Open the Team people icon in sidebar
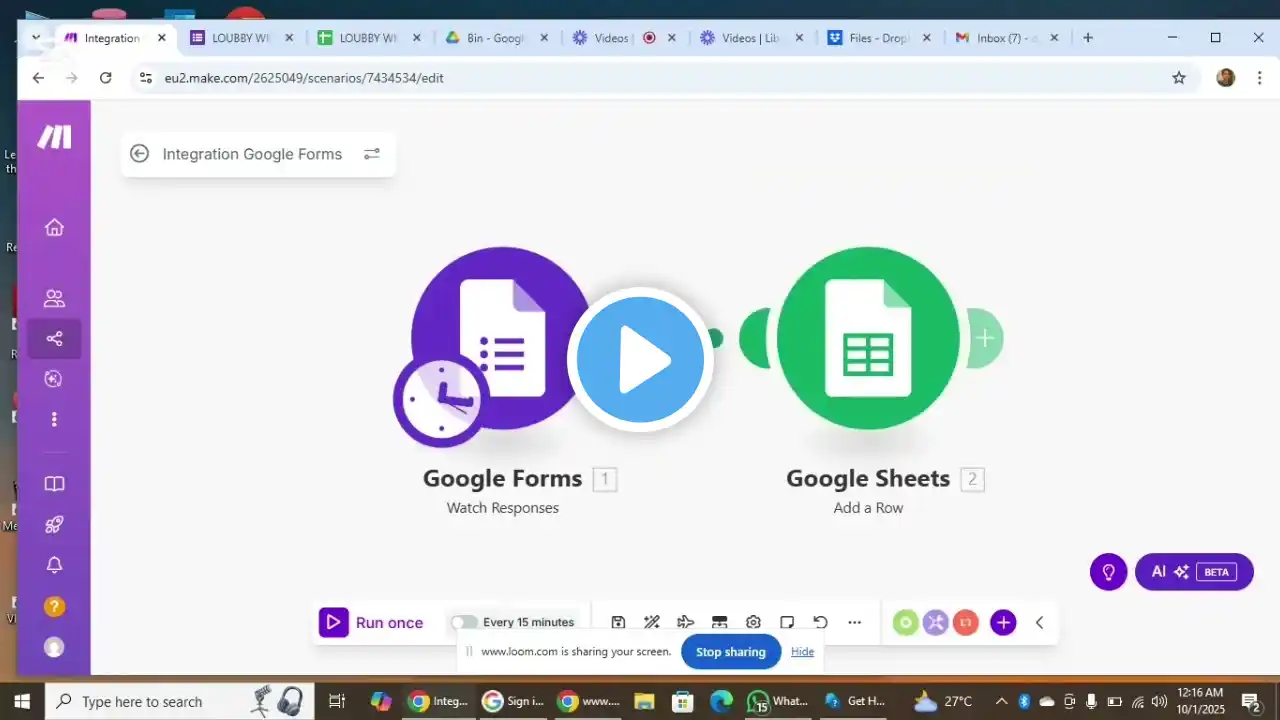The width and height of the screenshot is (1280, 720). coord(54,298)
